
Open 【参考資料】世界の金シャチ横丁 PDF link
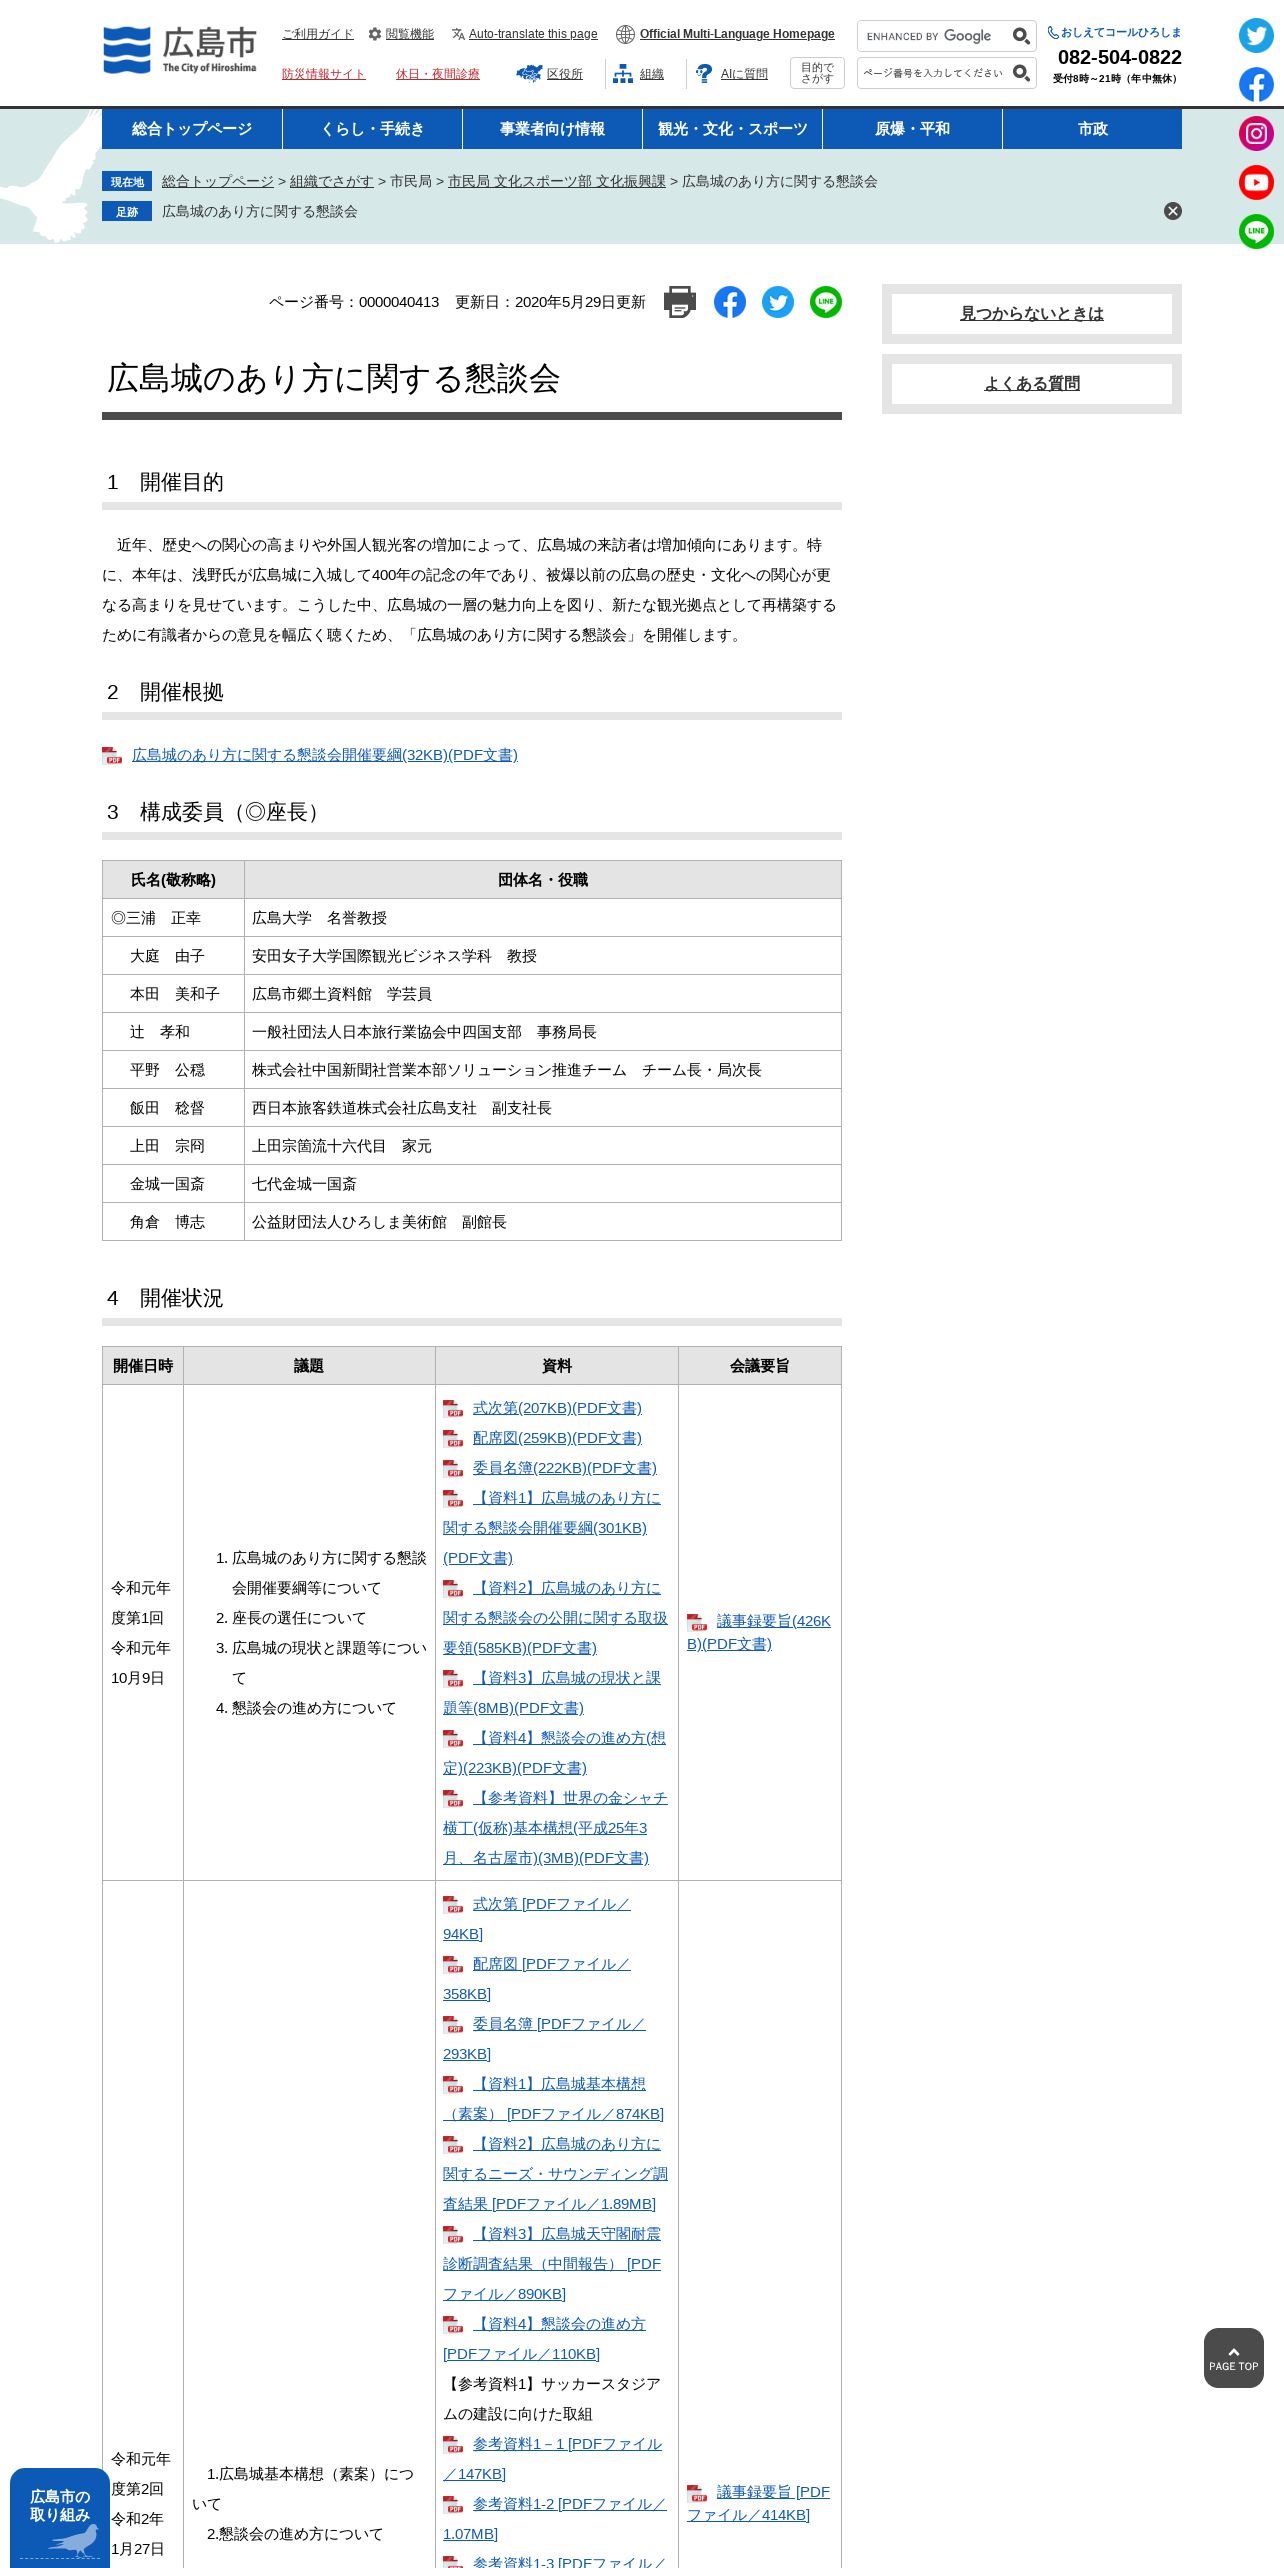(x=556, y=1828)
